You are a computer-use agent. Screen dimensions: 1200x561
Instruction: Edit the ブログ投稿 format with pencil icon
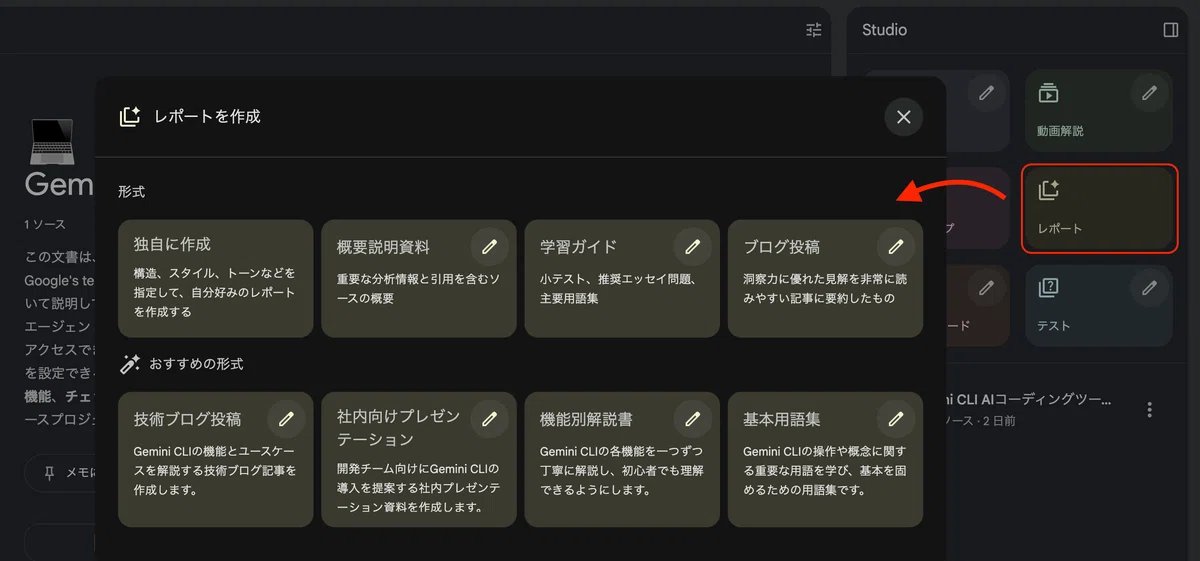[895, 246]
